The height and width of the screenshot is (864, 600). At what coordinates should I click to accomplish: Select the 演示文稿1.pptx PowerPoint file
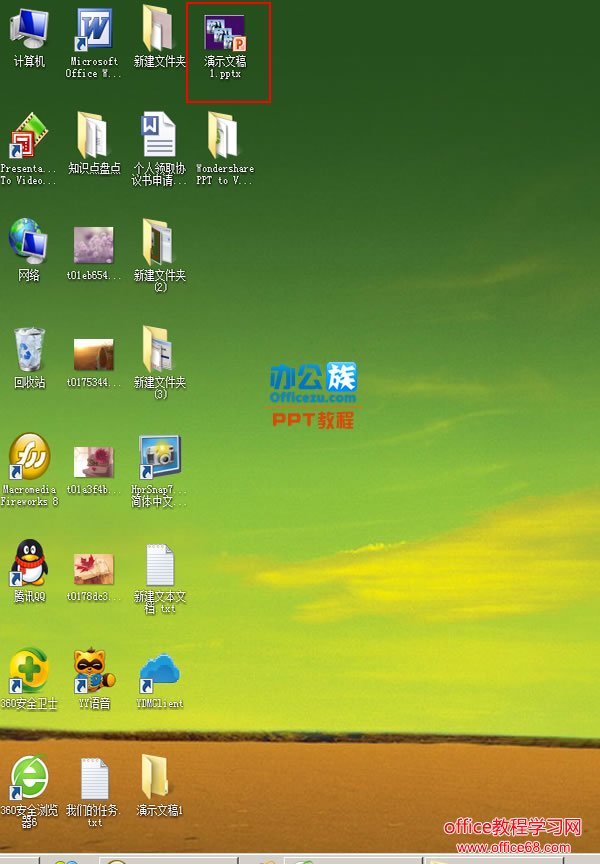[225, 34]
